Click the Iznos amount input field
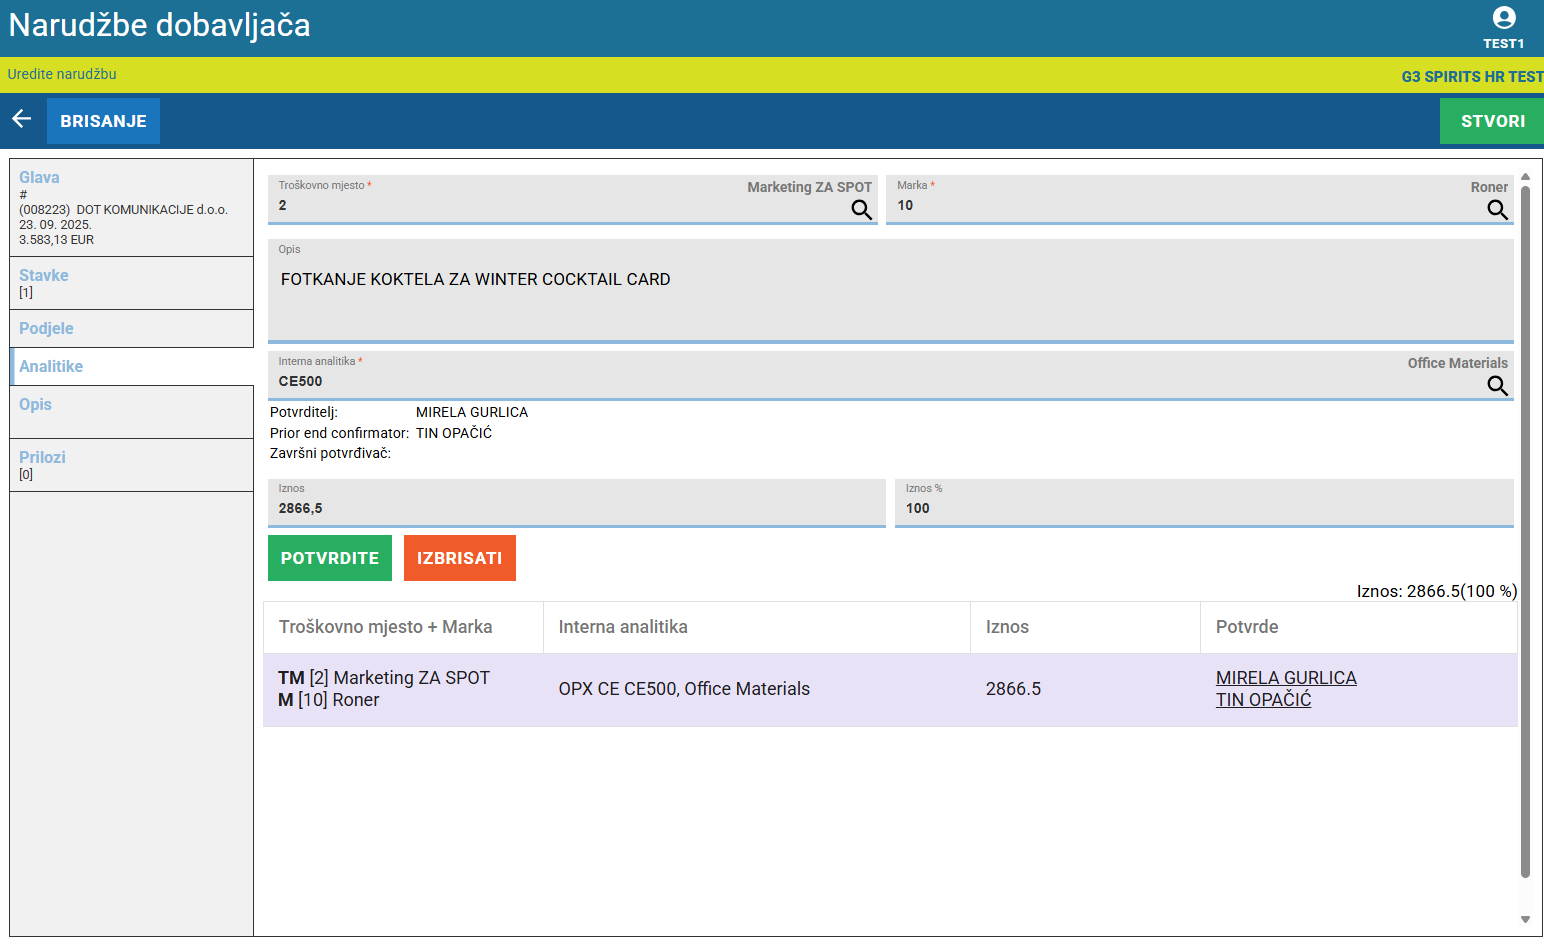 (x=576, y=508)
